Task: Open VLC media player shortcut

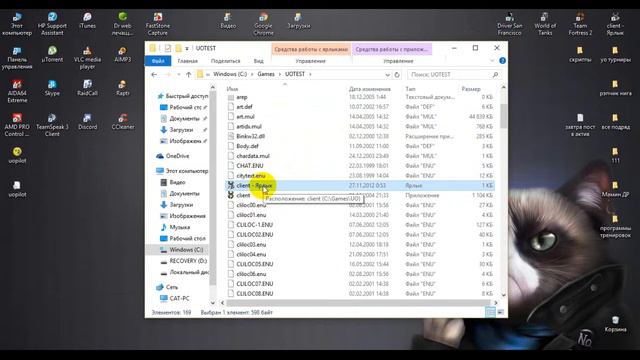Action: coord(87,58)
